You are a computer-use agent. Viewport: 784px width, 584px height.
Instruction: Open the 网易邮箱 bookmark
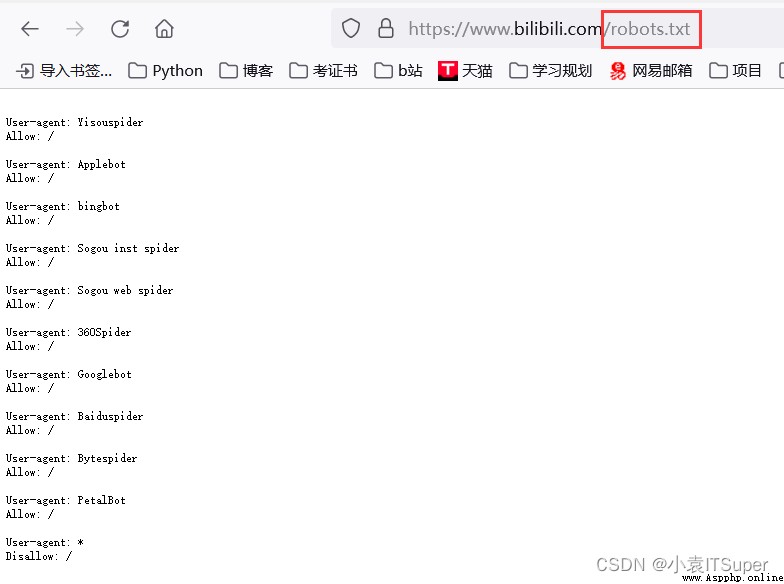[650, 71]
